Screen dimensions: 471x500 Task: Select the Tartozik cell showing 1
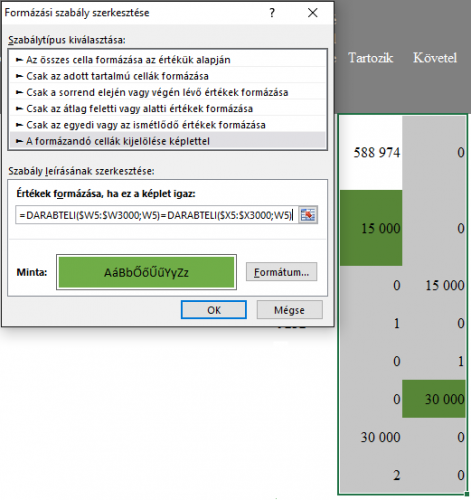pos(371,323)
